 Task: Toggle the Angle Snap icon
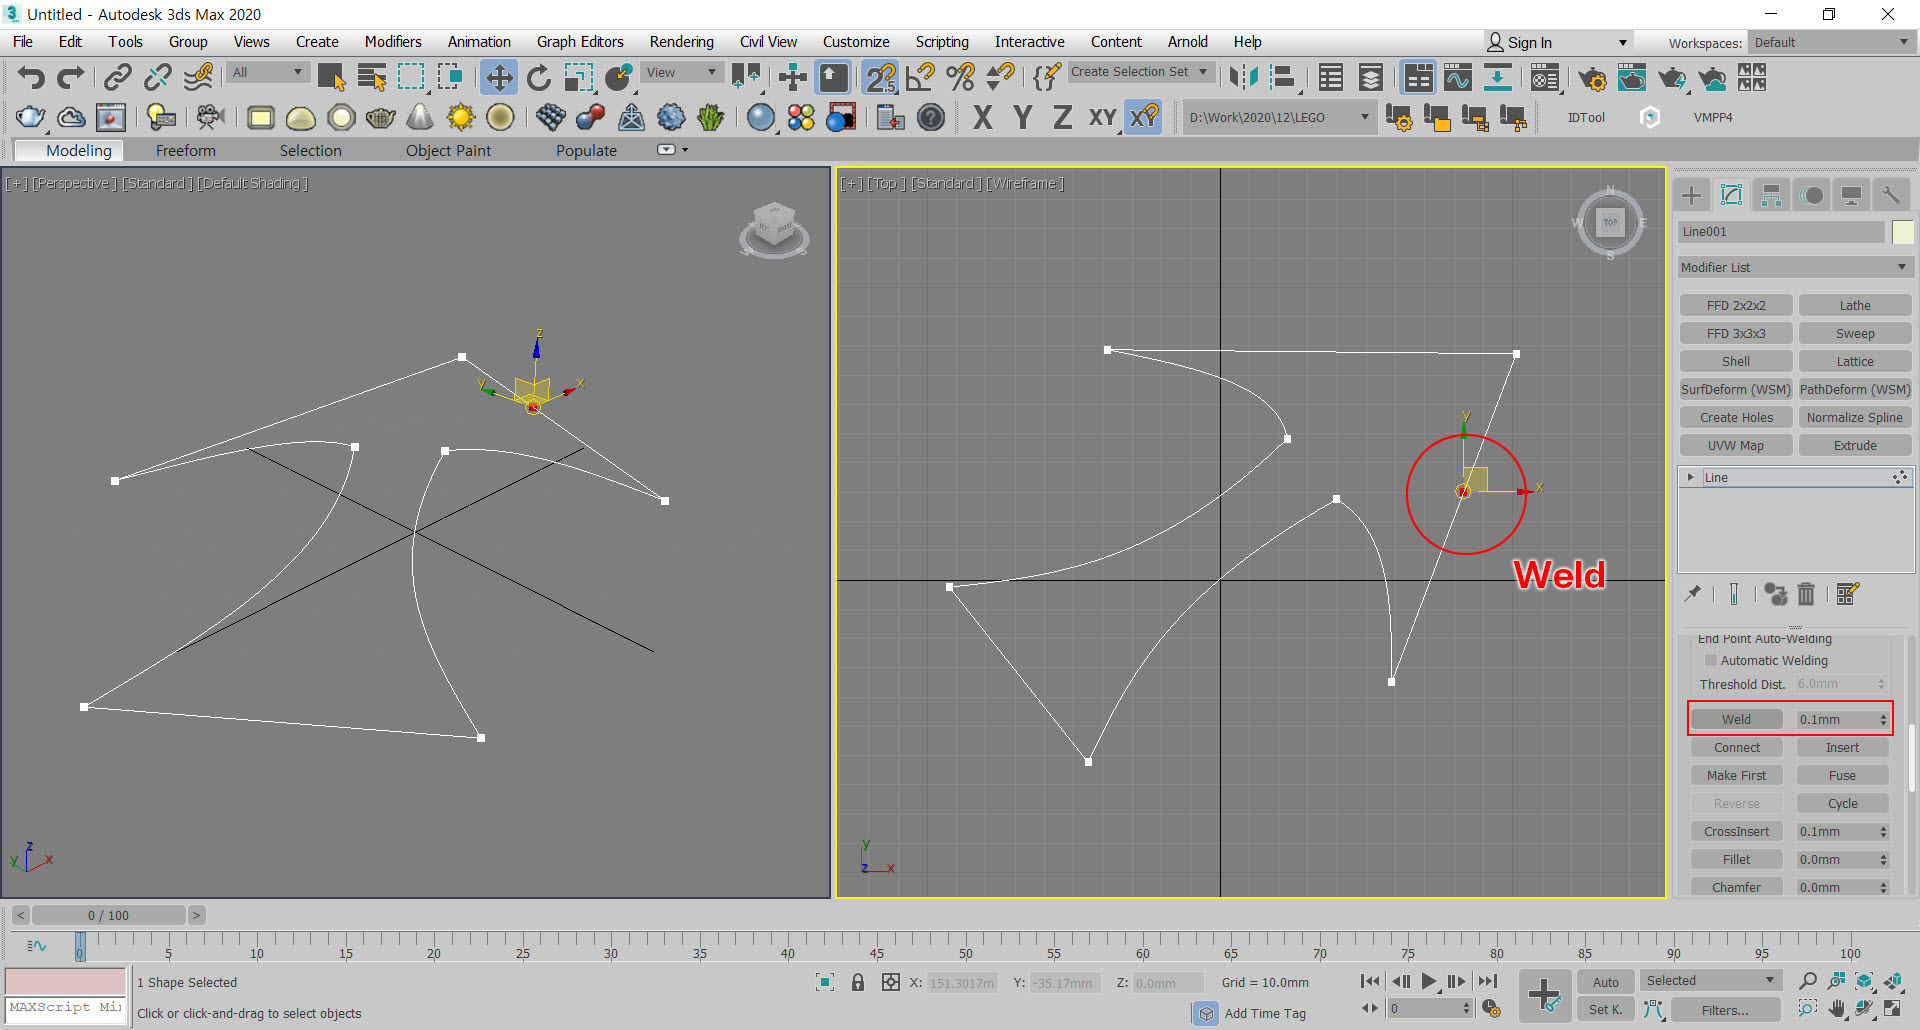point(920,78)
